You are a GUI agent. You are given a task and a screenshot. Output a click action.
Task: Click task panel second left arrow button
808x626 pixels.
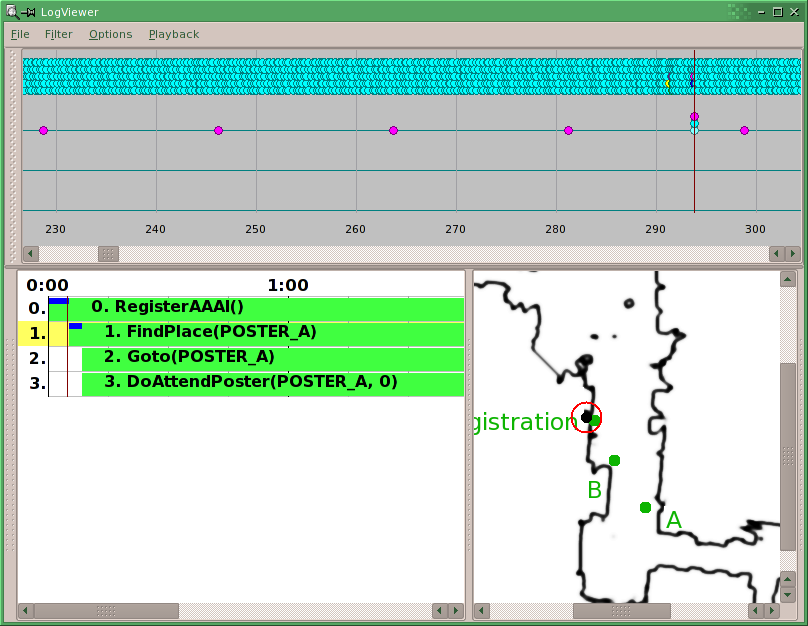point(440,611)
